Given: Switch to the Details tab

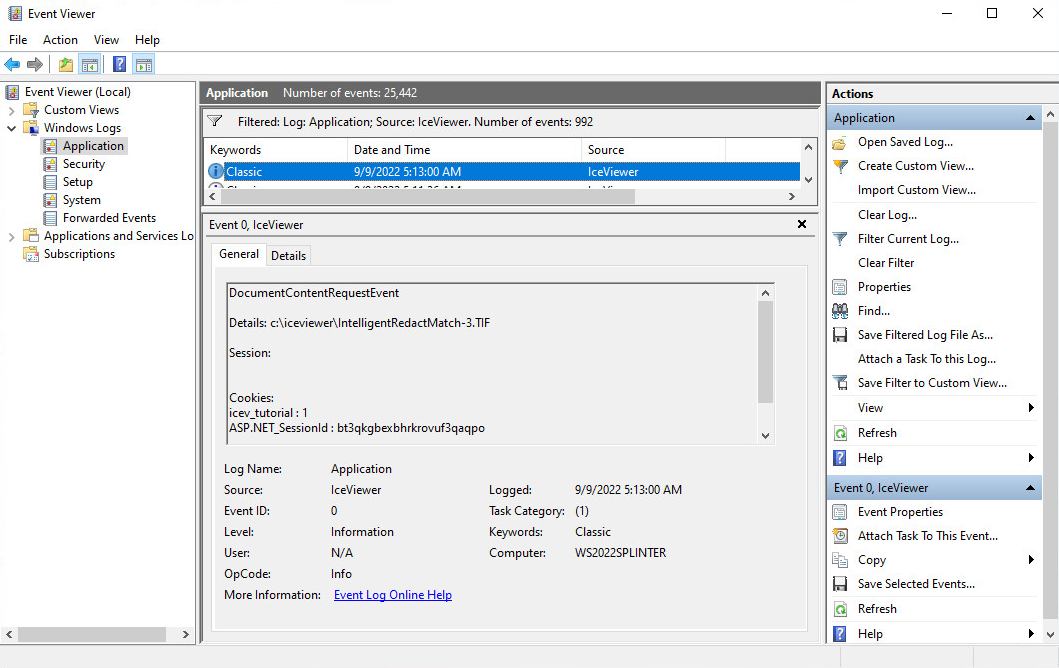Looking at the screenshot, I should [288, 255].
